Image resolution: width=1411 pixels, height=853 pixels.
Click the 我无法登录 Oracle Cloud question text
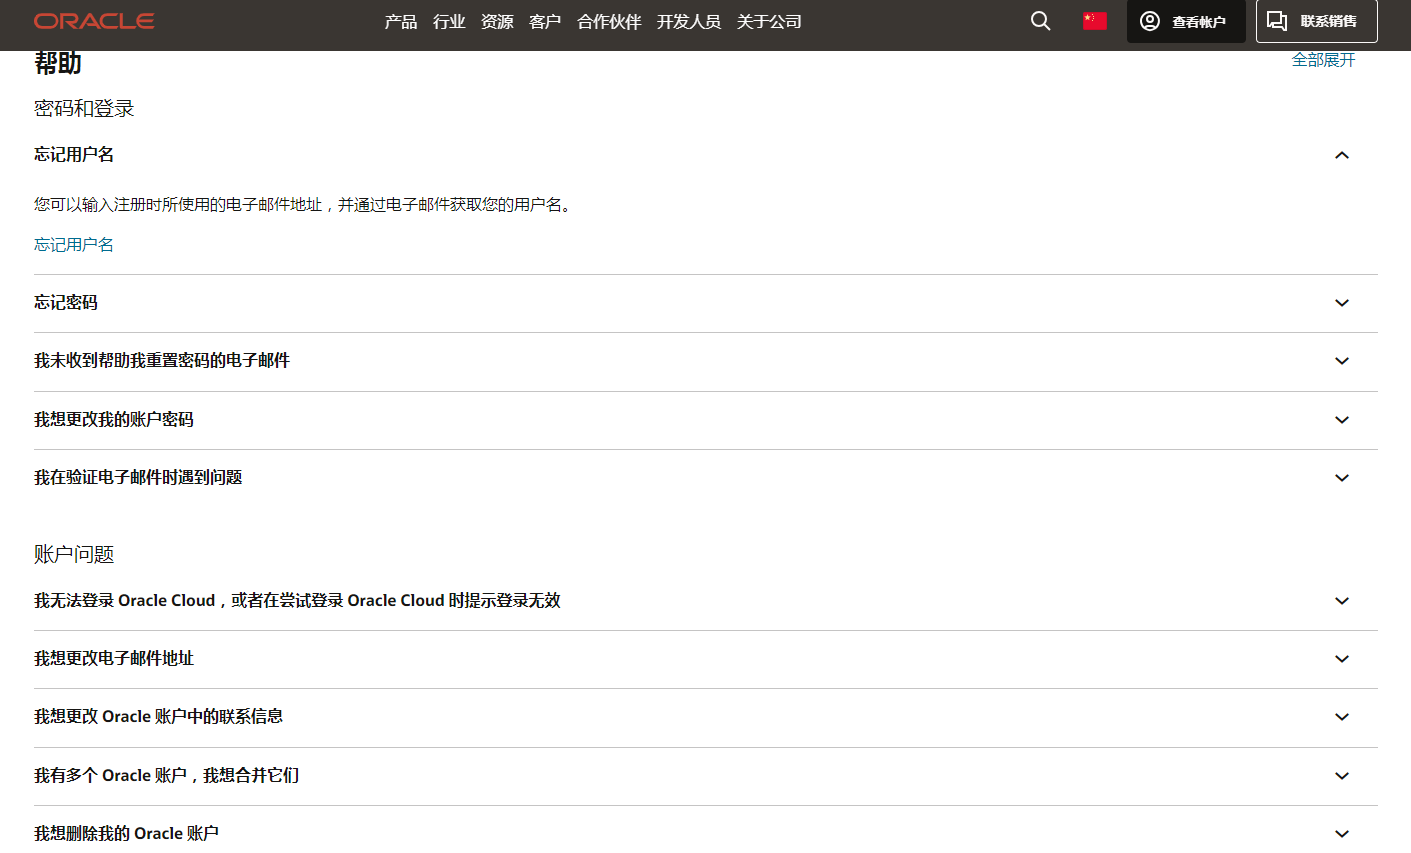pyautogui.click(x=297, y=600)
